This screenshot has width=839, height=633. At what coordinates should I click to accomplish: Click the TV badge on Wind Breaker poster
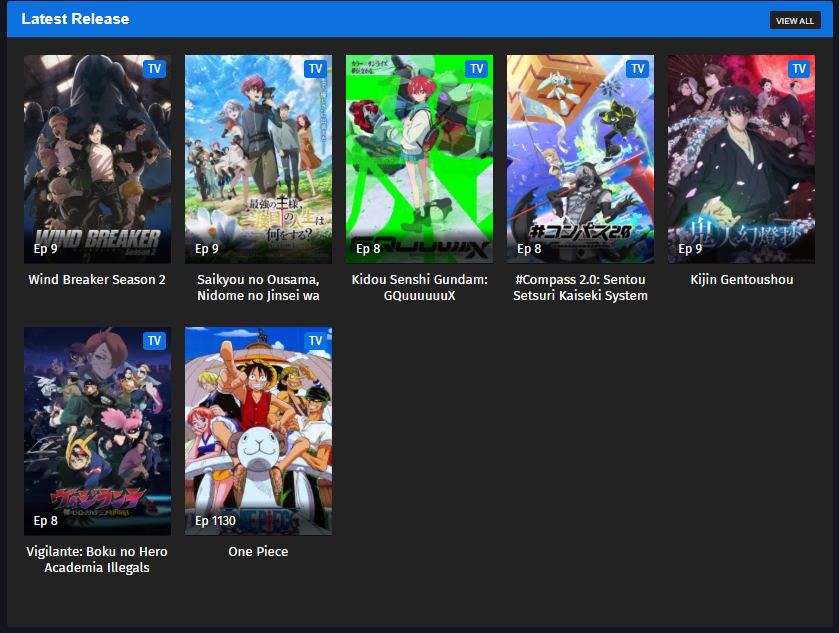click(x=154, y=69)
